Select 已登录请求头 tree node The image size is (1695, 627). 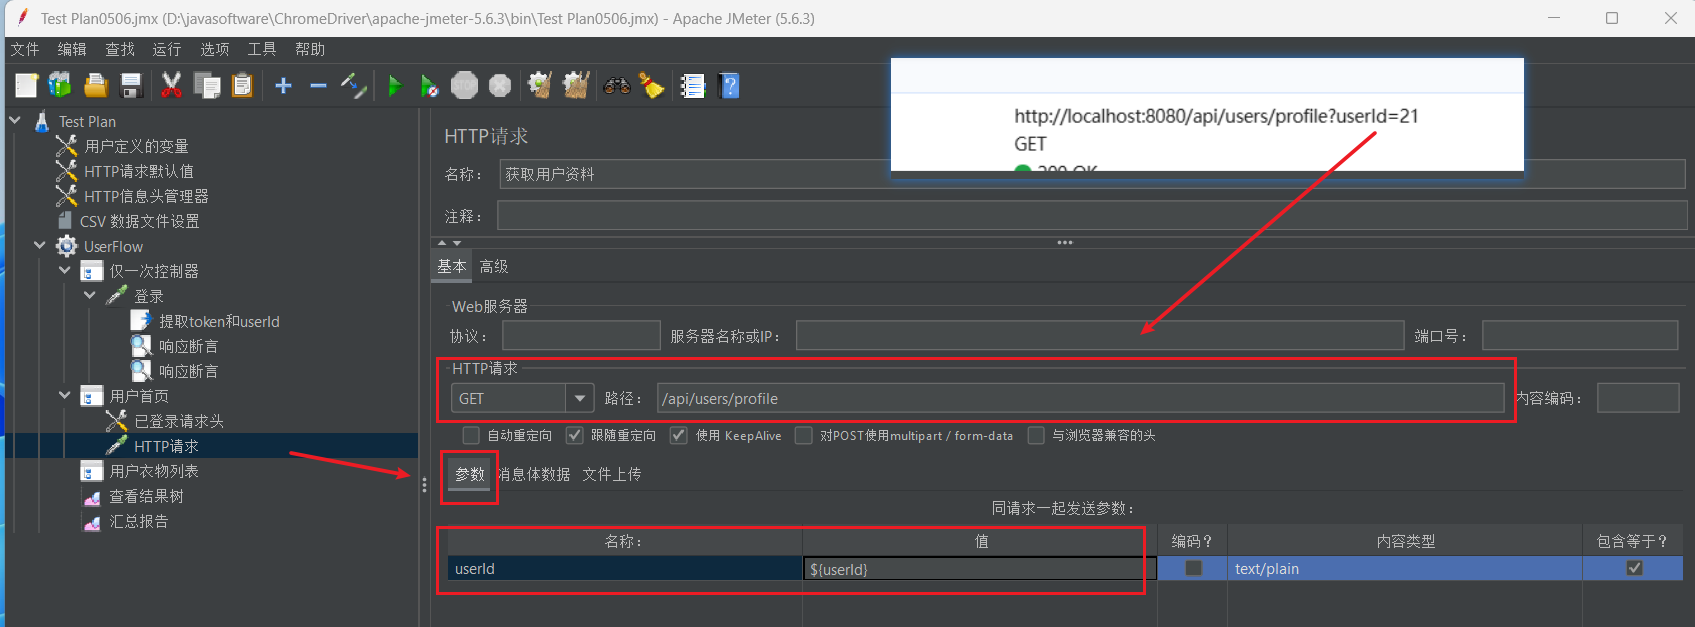click(x=179, y=421)
